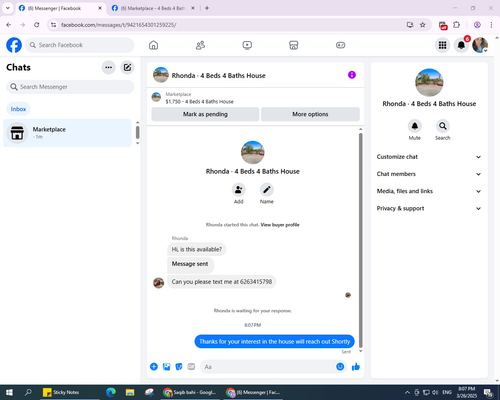
Task: Click More options button
Action: [x=310, y=114]
